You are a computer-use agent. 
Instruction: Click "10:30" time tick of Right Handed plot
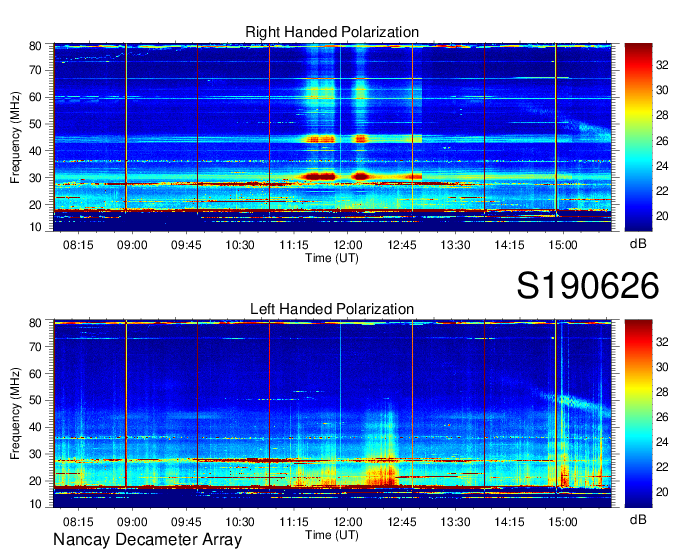240,245
